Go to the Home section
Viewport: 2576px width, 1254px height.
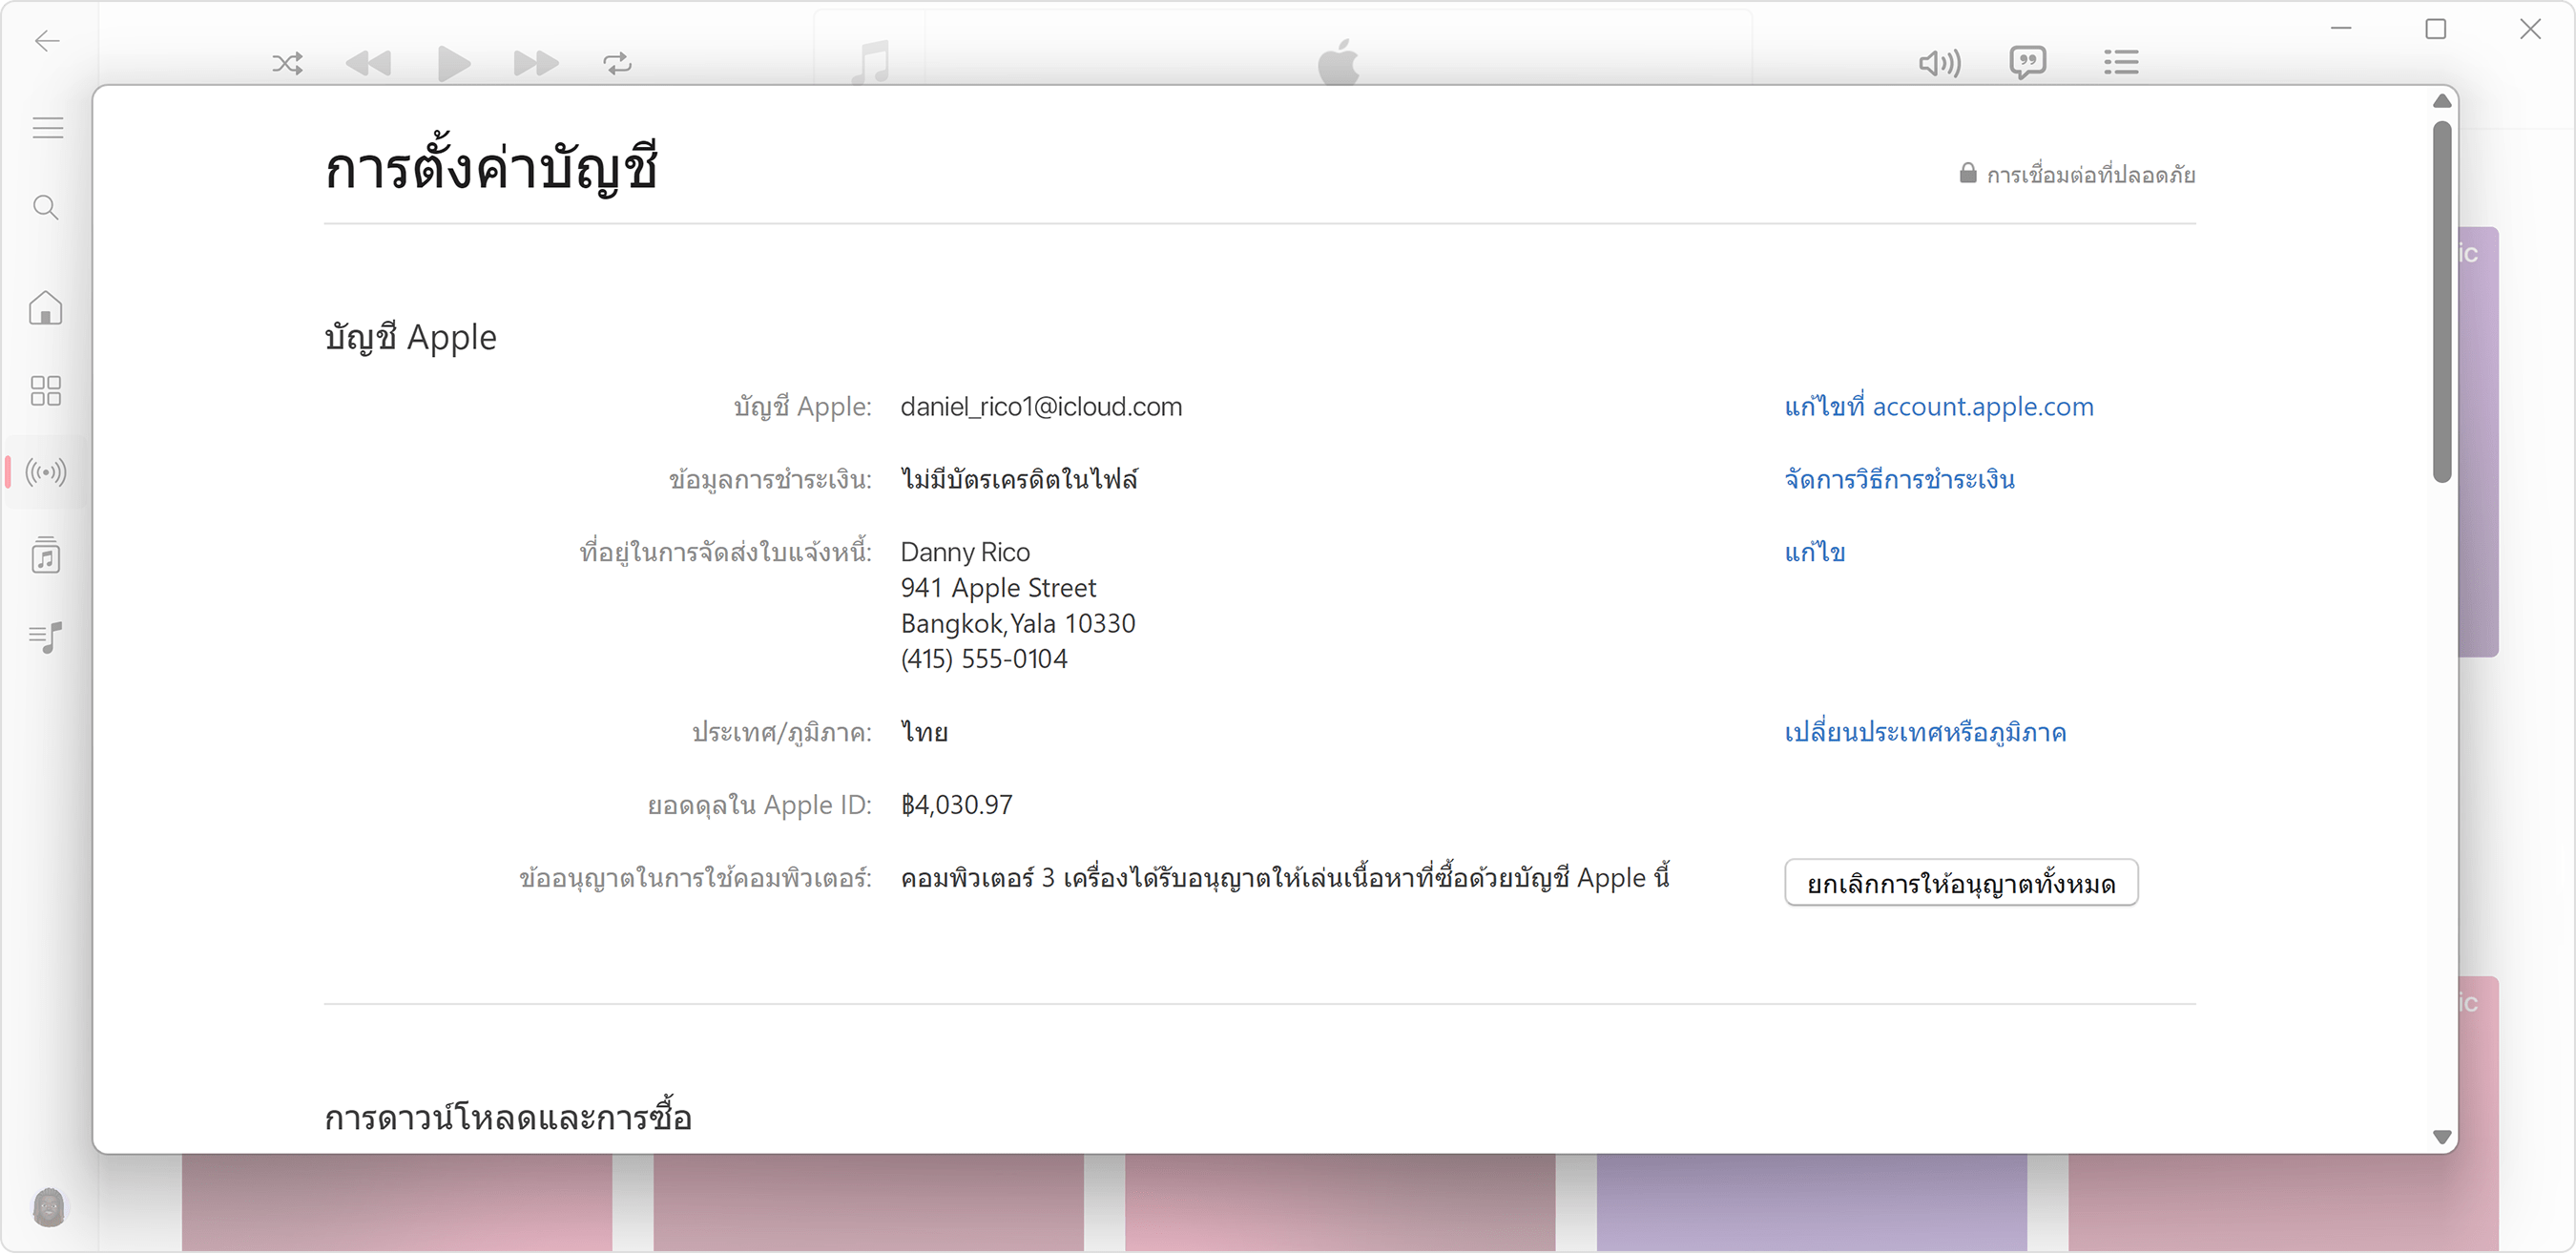[x=46, y=308]
